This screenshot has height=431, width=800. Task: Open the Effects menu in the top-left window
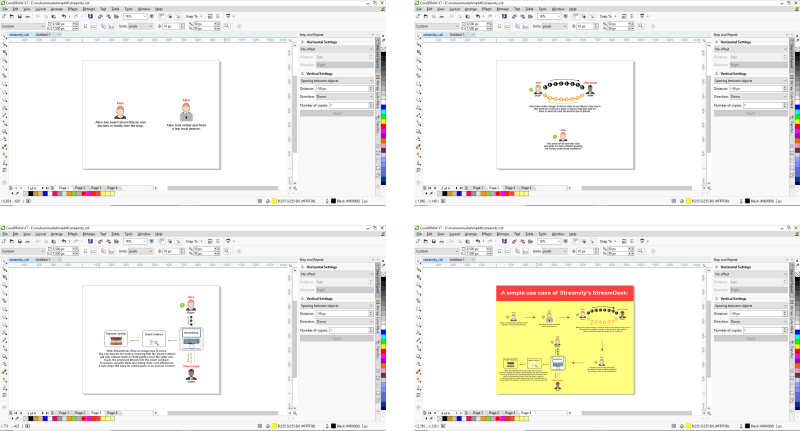pyautogui.click(x=72, y=9)
